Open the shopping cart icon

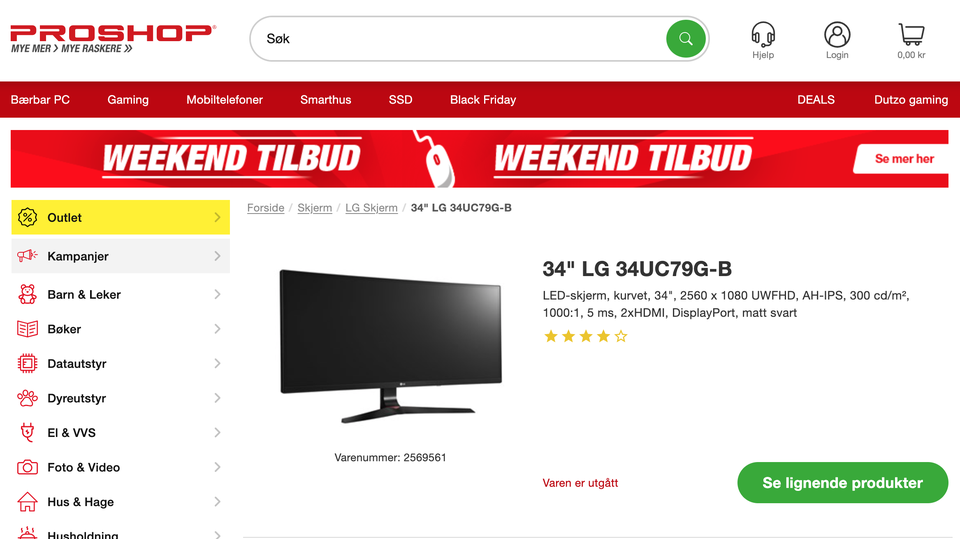911,34
